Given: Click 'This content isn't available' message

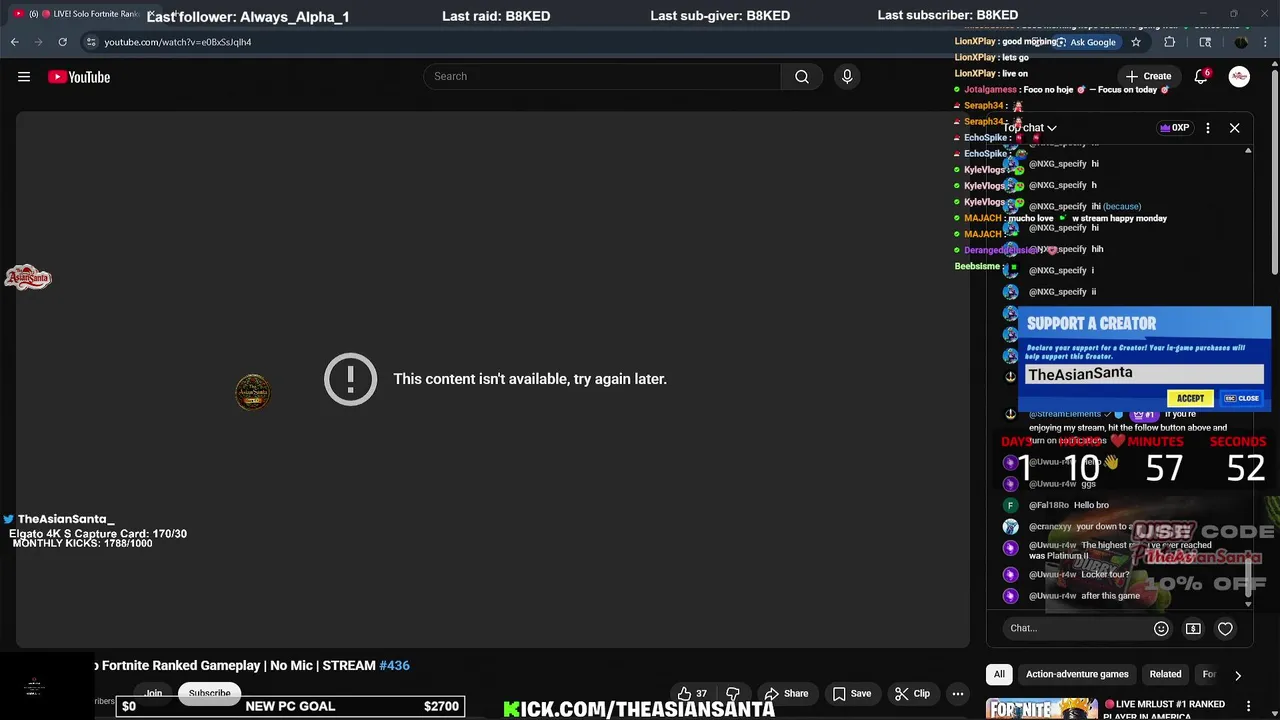Looking at the screenshot, I should 530,379.
